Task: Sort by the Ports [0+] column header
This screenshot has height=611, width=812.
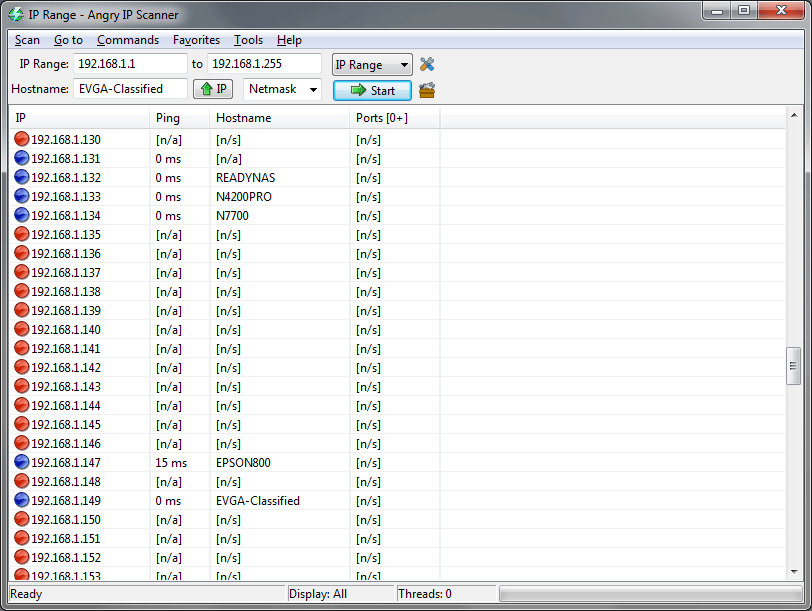Action: 395,118
